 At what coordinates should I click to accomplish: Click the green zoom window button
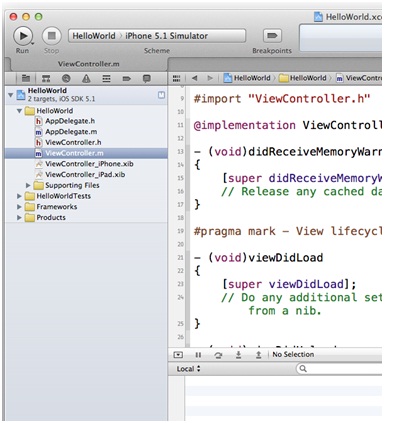39,17
